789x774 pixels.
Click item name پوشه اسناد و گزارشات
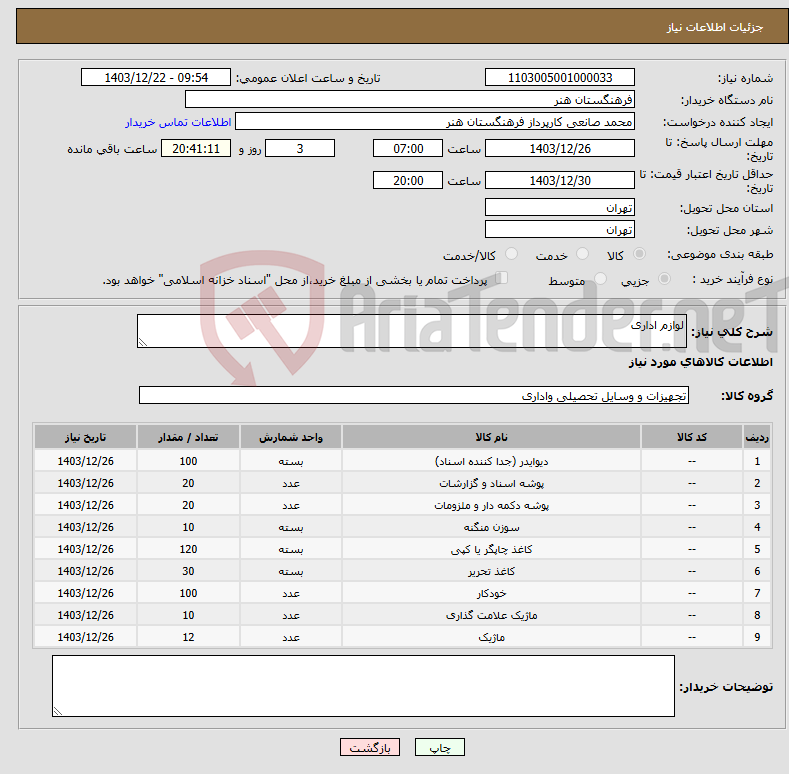[x=491, y=483]
